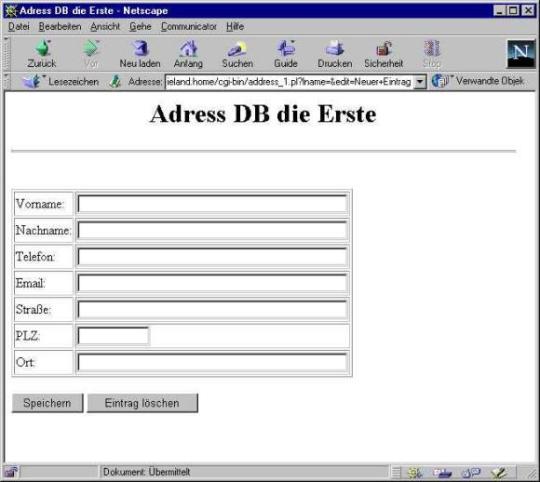This screenshot has width=540, height=482.
Task: Click the 'Telefon:' label
Action: 35,256
